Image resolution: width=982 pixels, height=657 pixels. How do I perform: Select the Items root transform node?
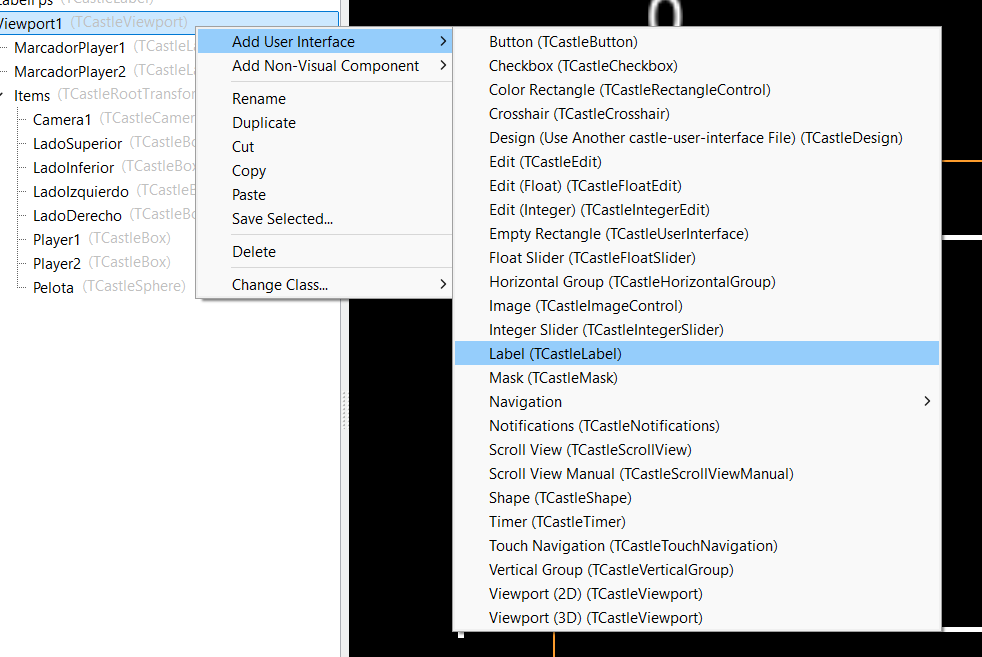coord(32,96)
